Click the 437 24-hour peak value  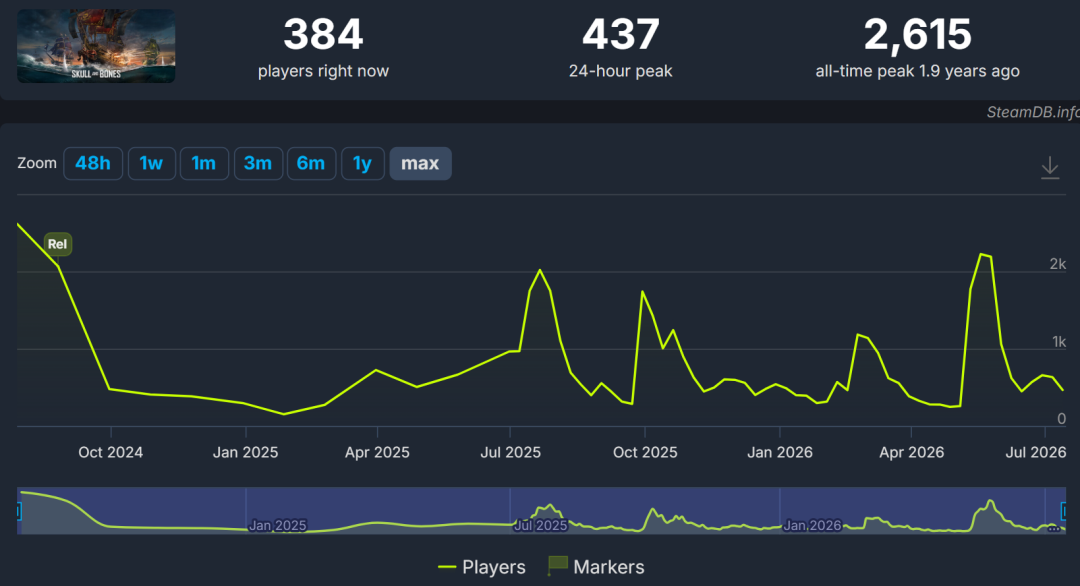(x=621, y=34)
